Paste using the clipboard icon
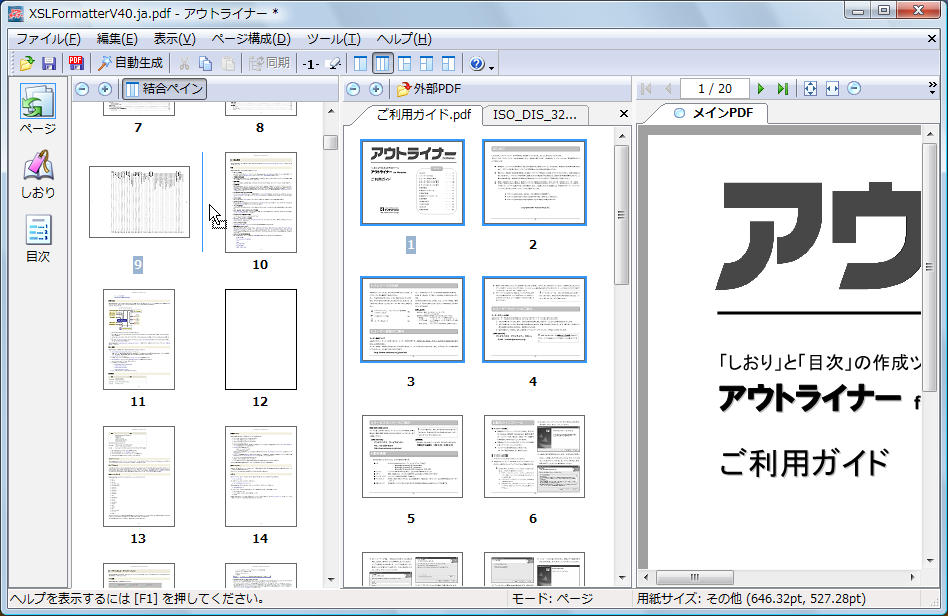Viewport: 948px width, 616px height. [x=228, y=63]
